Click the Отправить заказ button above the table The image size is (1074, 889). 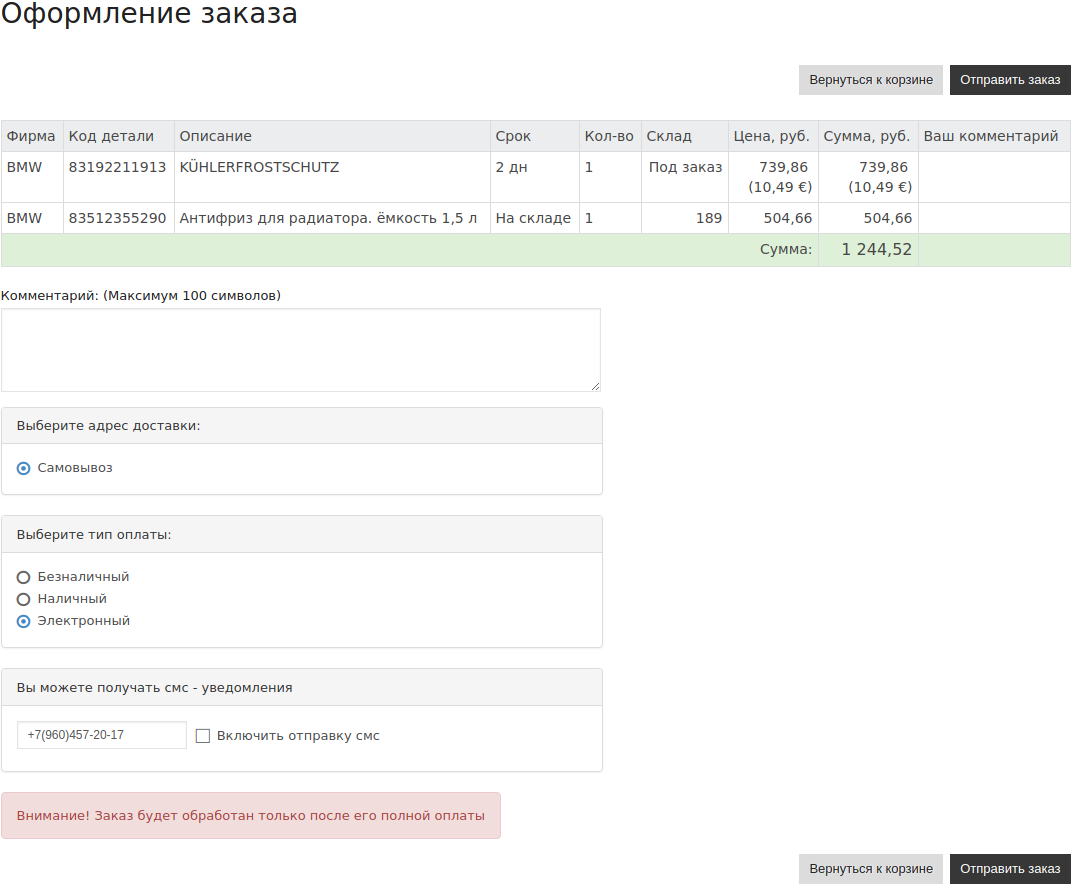click(x=1010, y=80)
